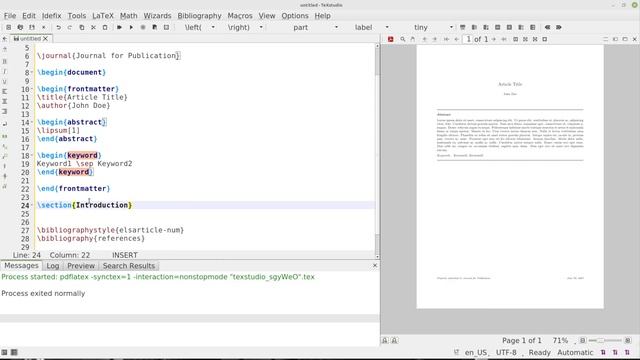Viewport: 640px width, 360px height.
Task: Click the Open file toolbar icon
Action: pos(20,27)
